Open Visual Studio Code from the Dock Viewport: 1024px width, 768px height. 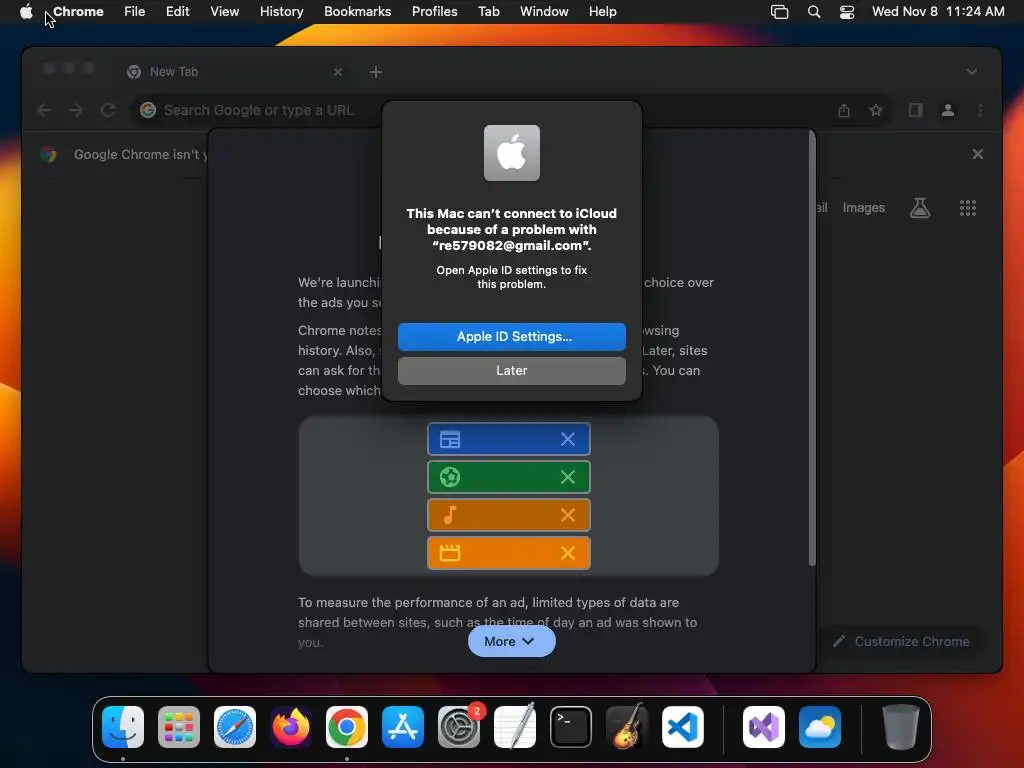(x=682, y=727)
